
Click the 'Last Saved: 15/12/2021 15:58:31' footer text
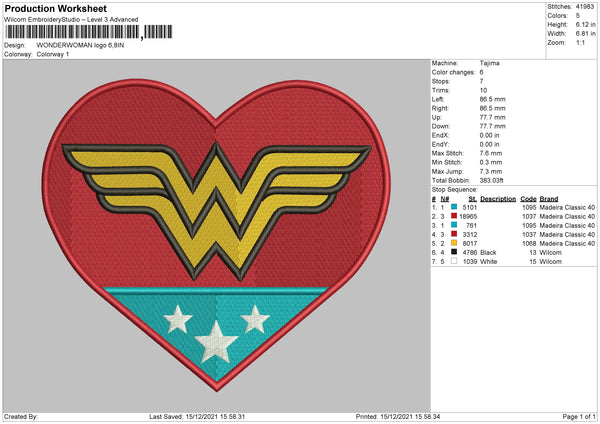click(x=197, y=416)
